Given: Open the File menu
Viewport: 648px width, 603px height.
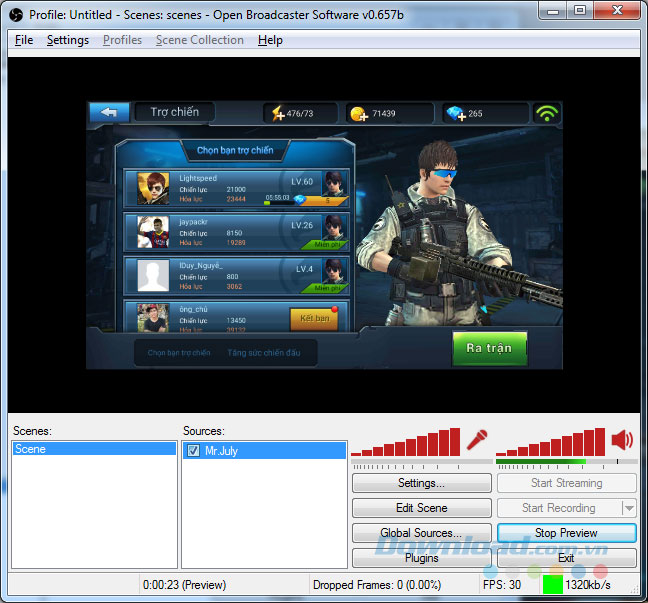Looking at the screenshot, I should 24,40.
